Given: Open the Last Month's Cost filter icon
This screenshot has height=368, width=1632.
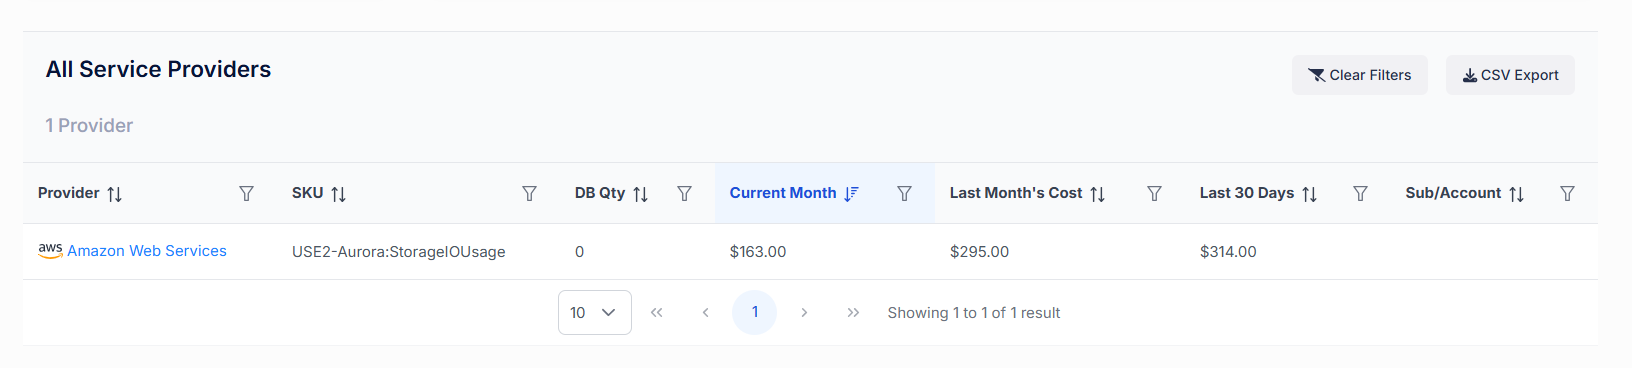Looking at the screenshot, I should [x=1154, y=193].
